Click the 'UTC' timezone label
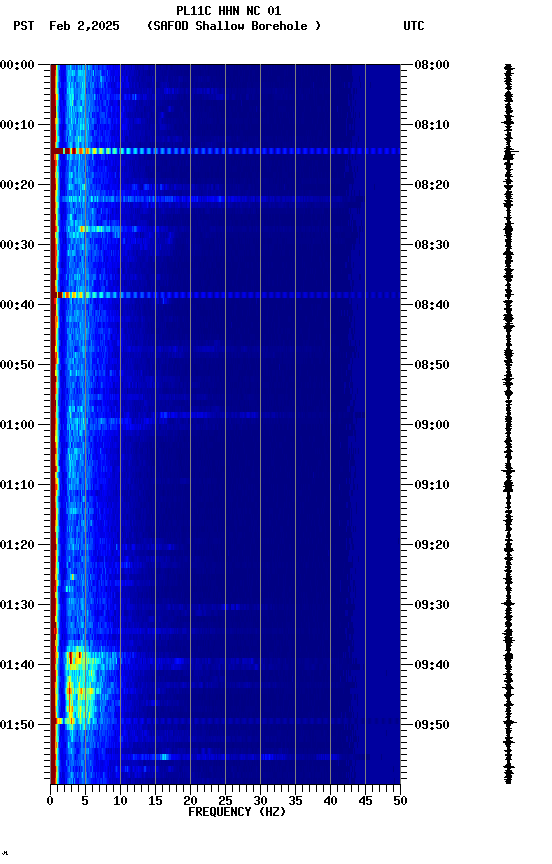Image resolution: width=552 pixels, height=864 pixels. pyautogui.click(x=414, y=26)
